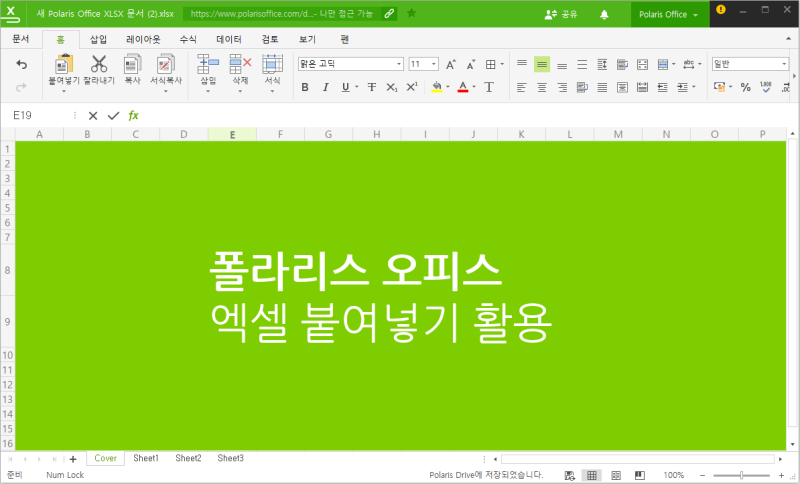800x484 pixels.
Task: Apply subscript formatting
Action: [391, 87]
